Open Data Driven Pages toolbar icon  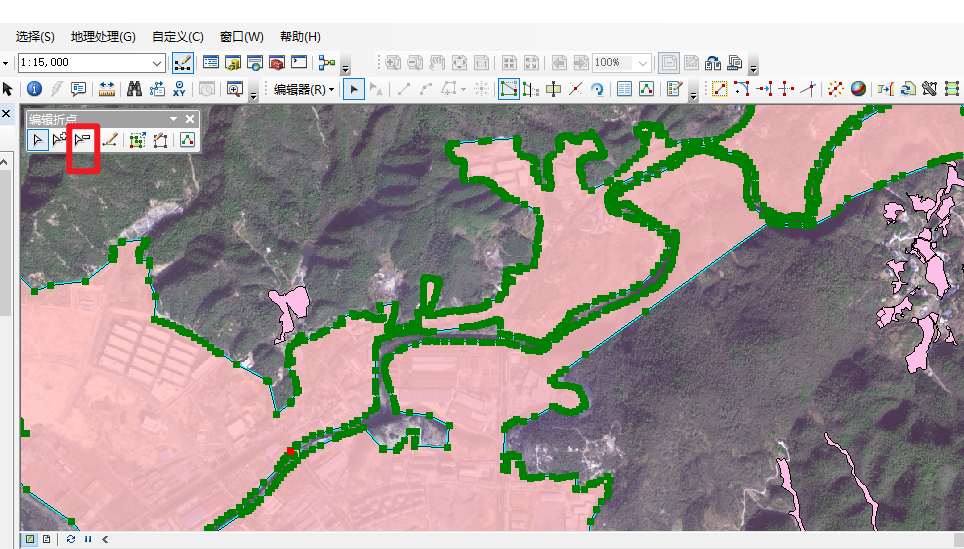coord(735,63)
